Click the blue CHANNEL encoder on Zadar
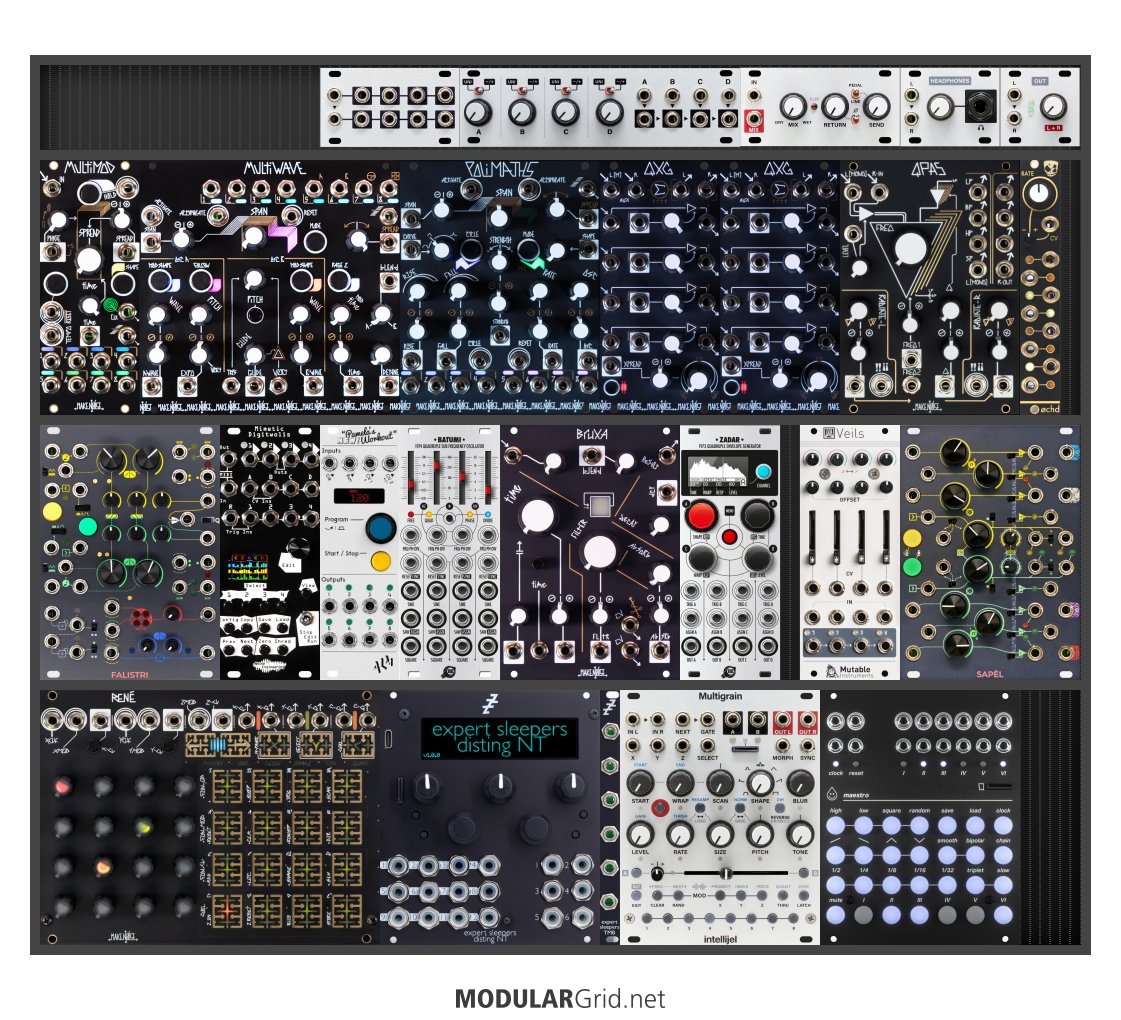This screenshot has height=1020, width=1121. coord(764,472)
